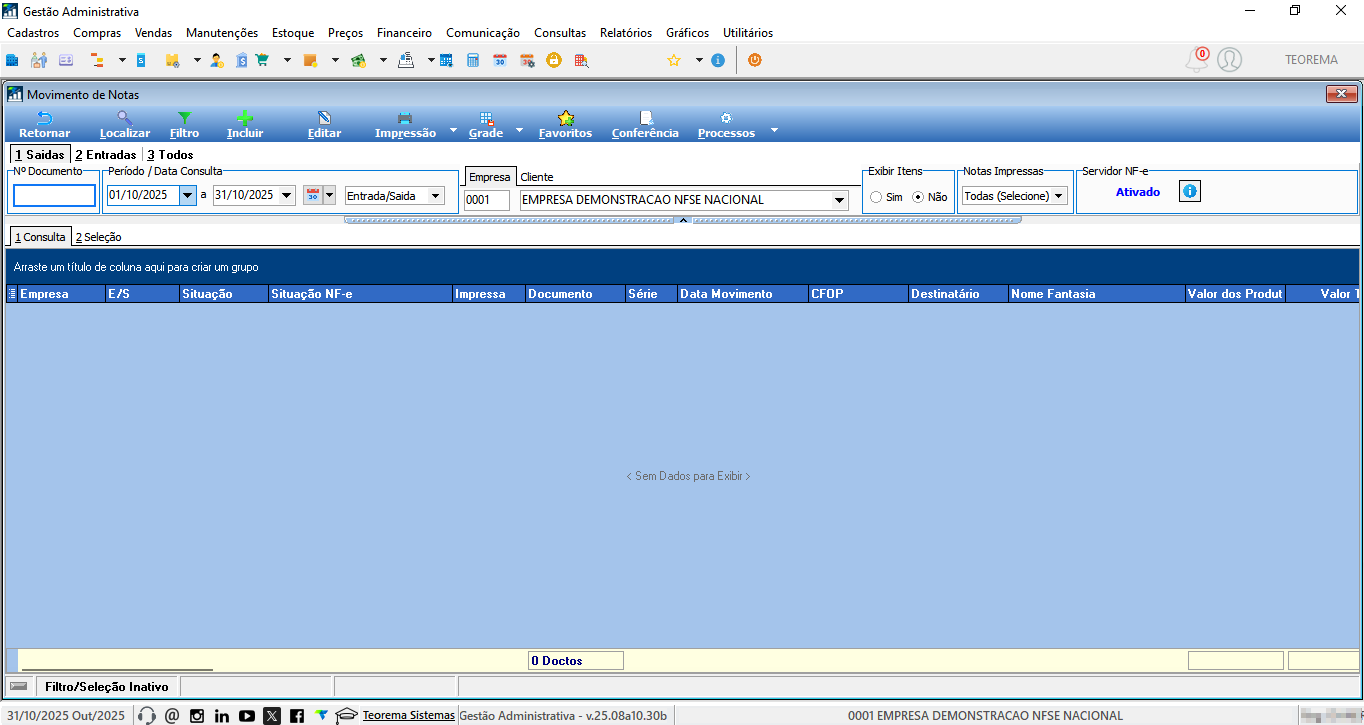1364x725 pixels.
Task: Sort by Data Movimento column header
Action: tap(742, 294)
